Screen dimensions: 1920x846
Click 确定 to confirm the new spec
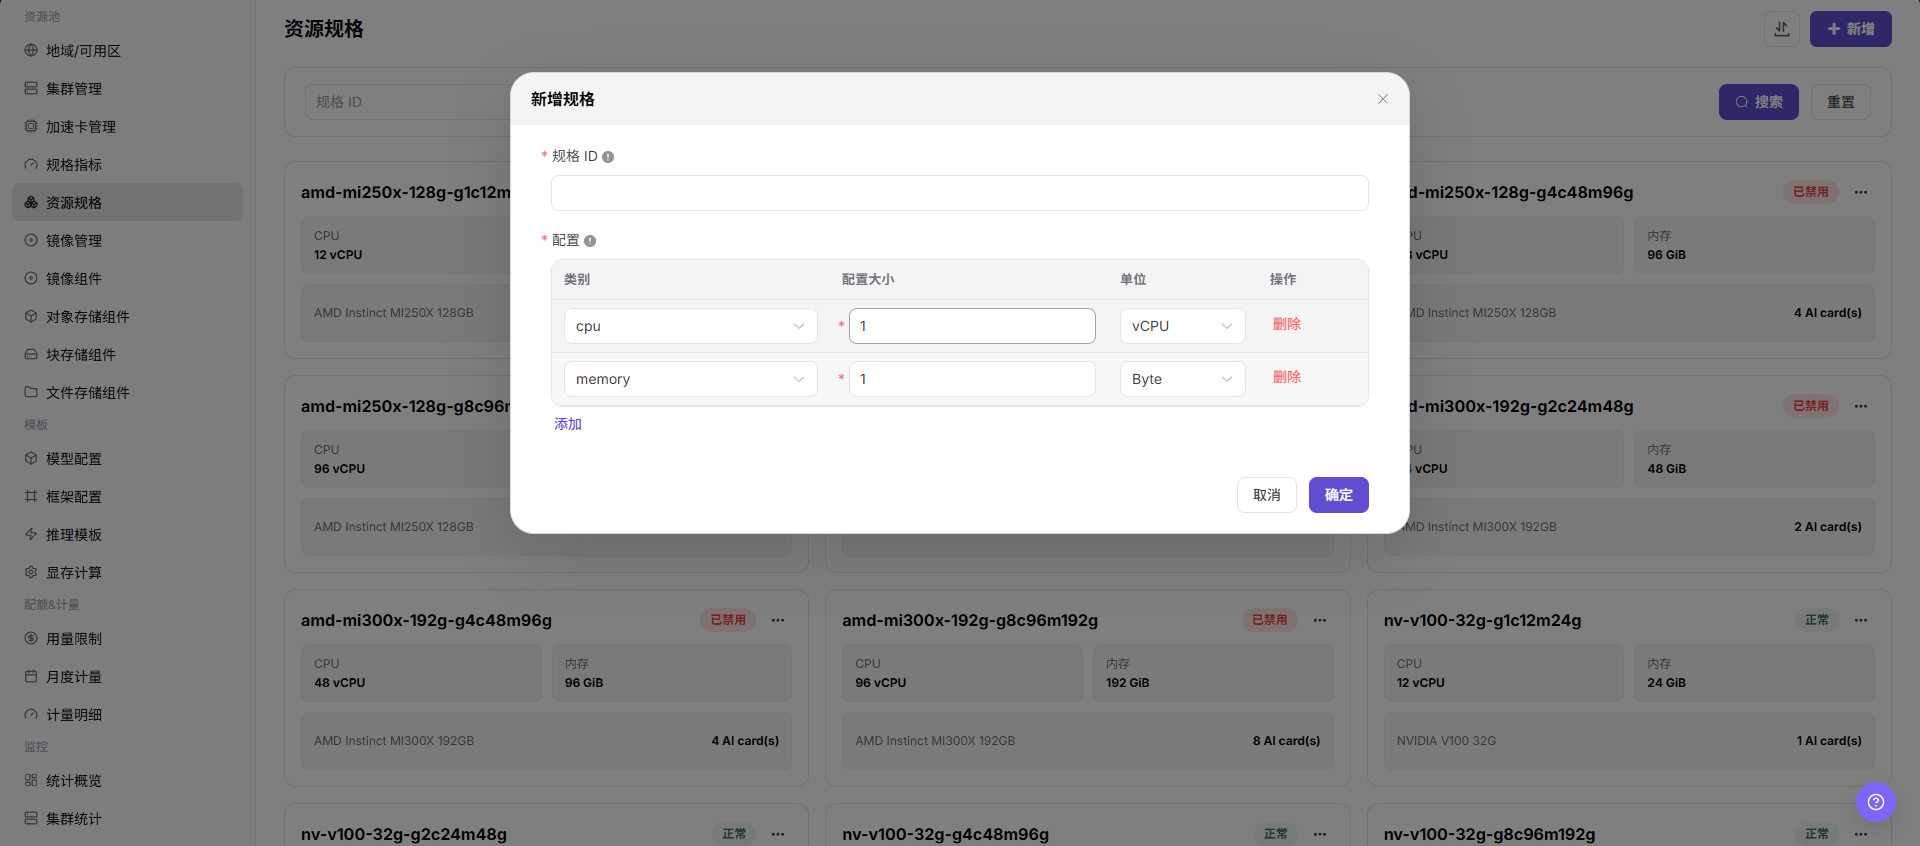click(1339, 495)
